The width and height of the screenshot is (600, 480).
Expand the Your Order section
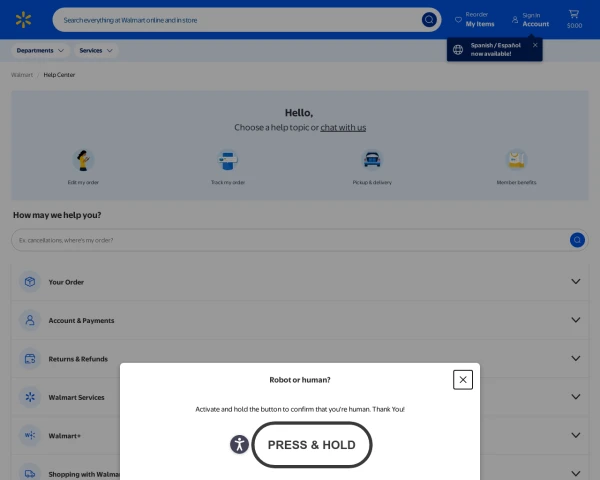[575, 282]
